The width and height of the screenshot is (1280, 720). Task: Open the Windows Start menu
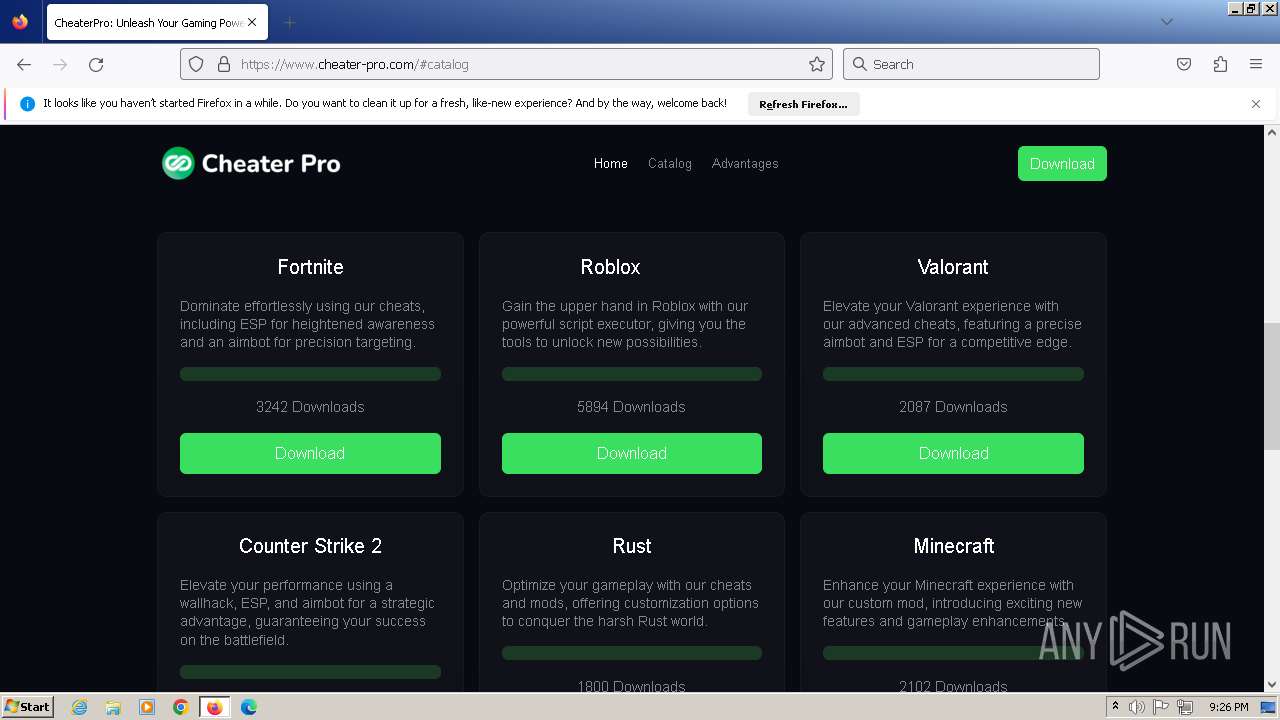pyautogui.click(x=27, y=707)
